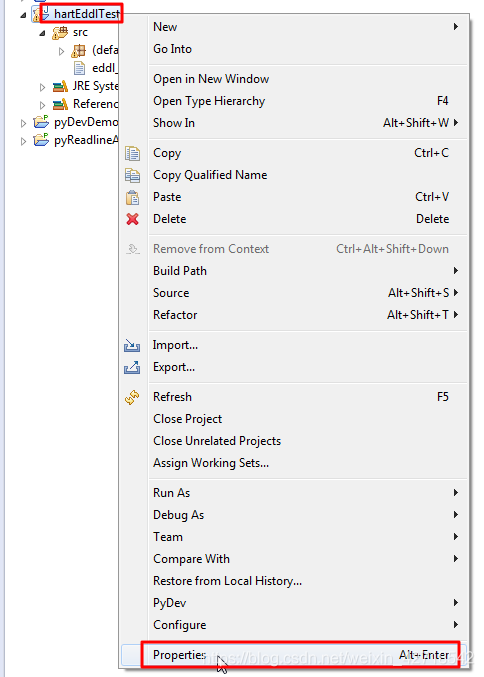The width and height of the screenshot is (484, 677).
Task: Choose Refresh from the context menu
Action: pos(307,397)
